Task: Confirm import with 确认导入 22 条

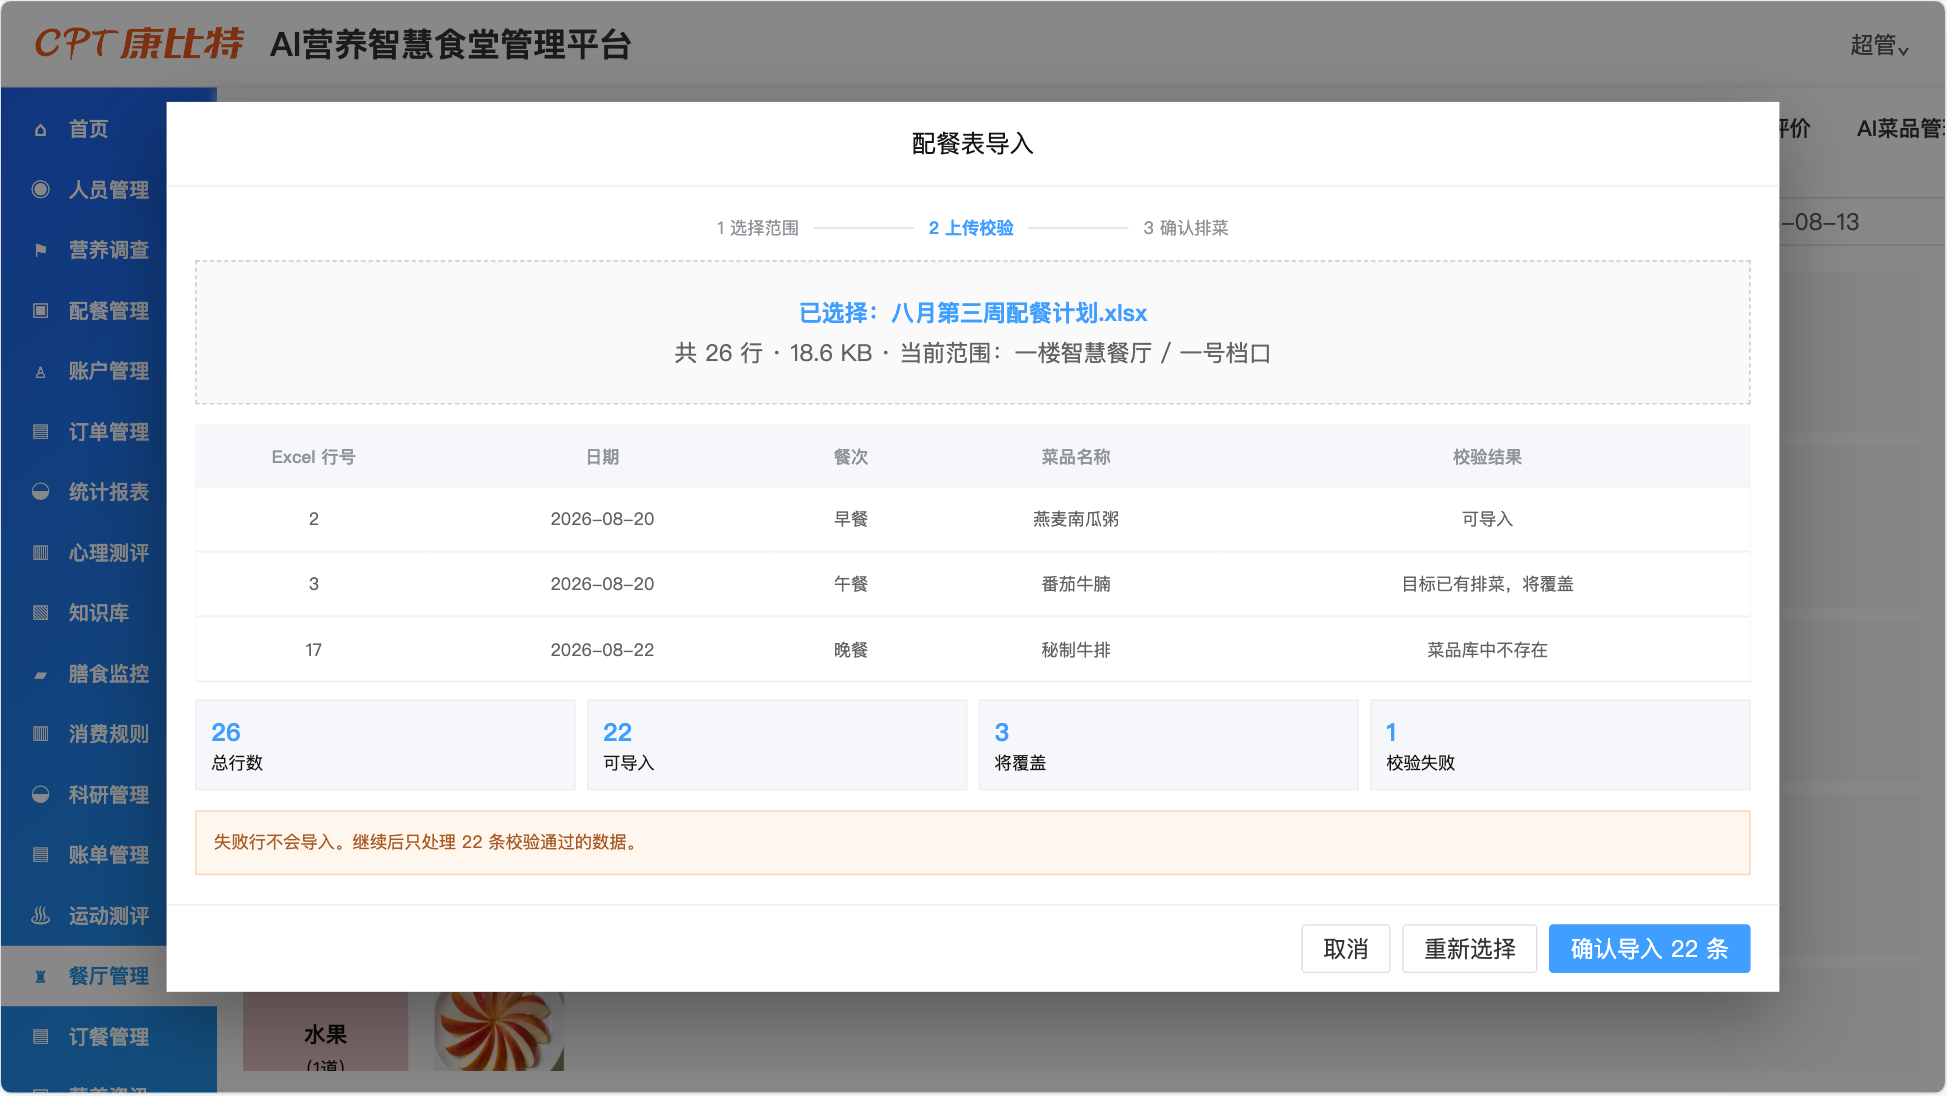Action: 1649,948
